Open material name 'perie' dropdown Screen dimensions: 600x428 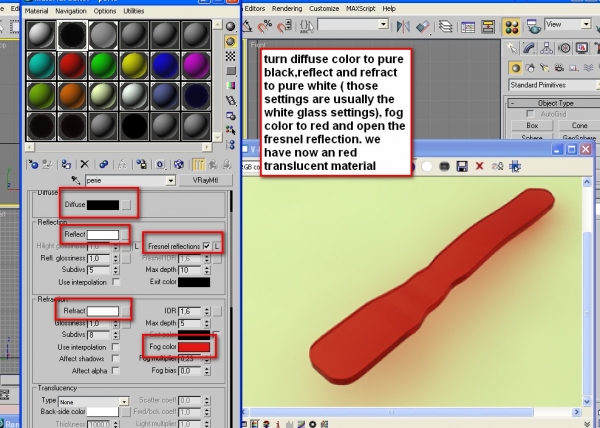(171, 181)
